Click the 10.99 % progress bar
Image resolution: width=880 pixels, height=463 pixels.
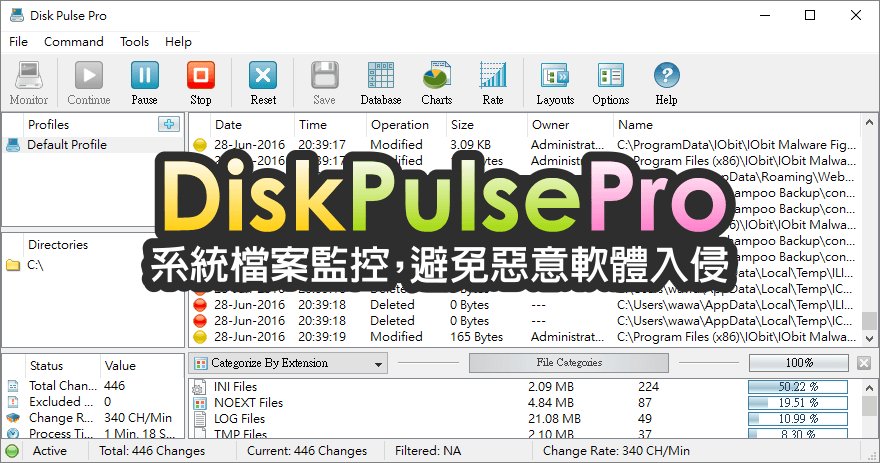pos(798,419)
